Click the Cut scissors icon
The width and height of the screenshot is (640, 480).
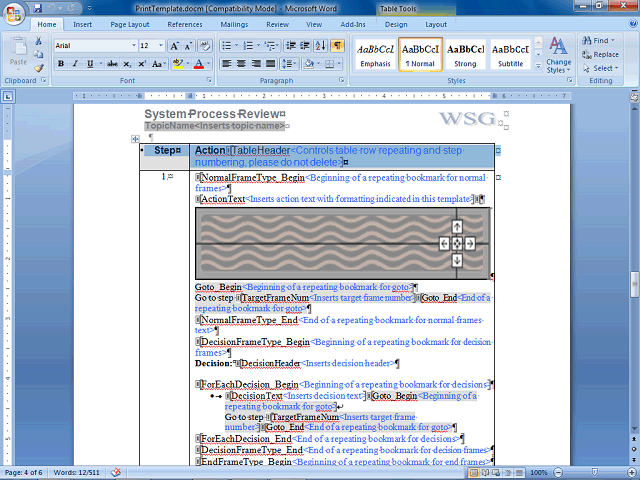point(38,41)
